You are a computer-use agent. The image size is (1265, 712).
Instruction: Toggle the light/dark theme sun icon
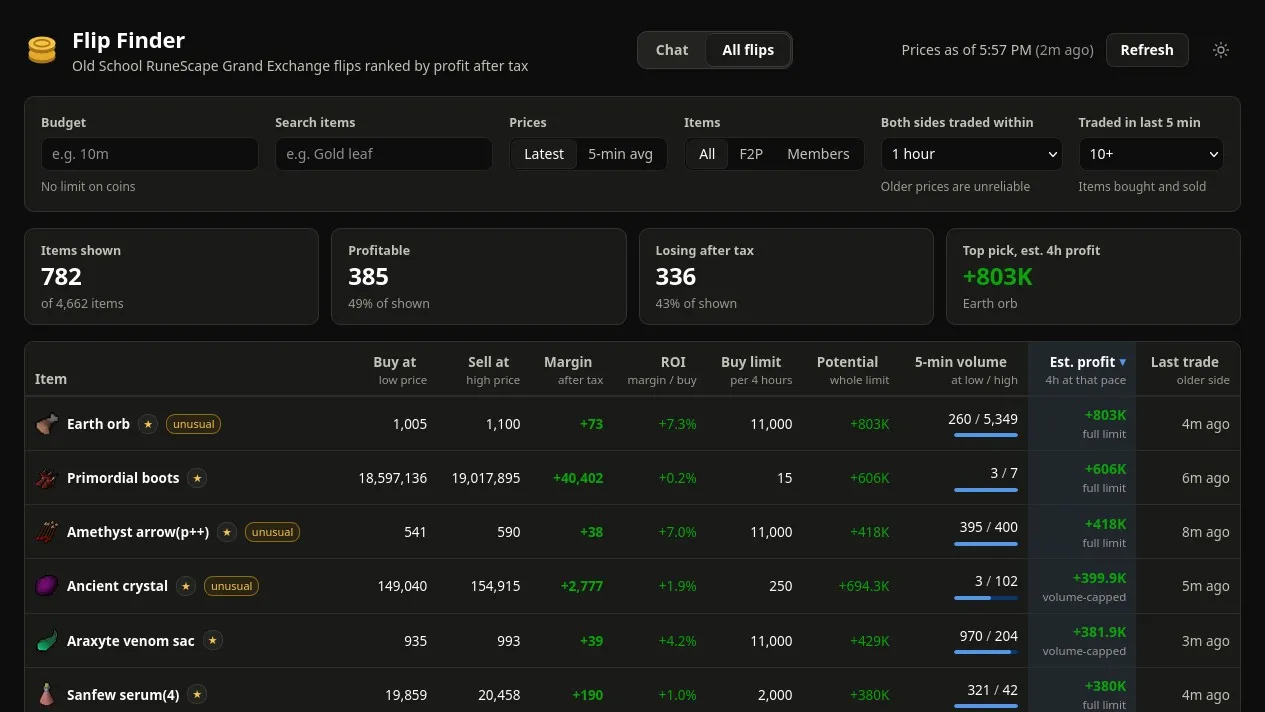click(1221, 50)
